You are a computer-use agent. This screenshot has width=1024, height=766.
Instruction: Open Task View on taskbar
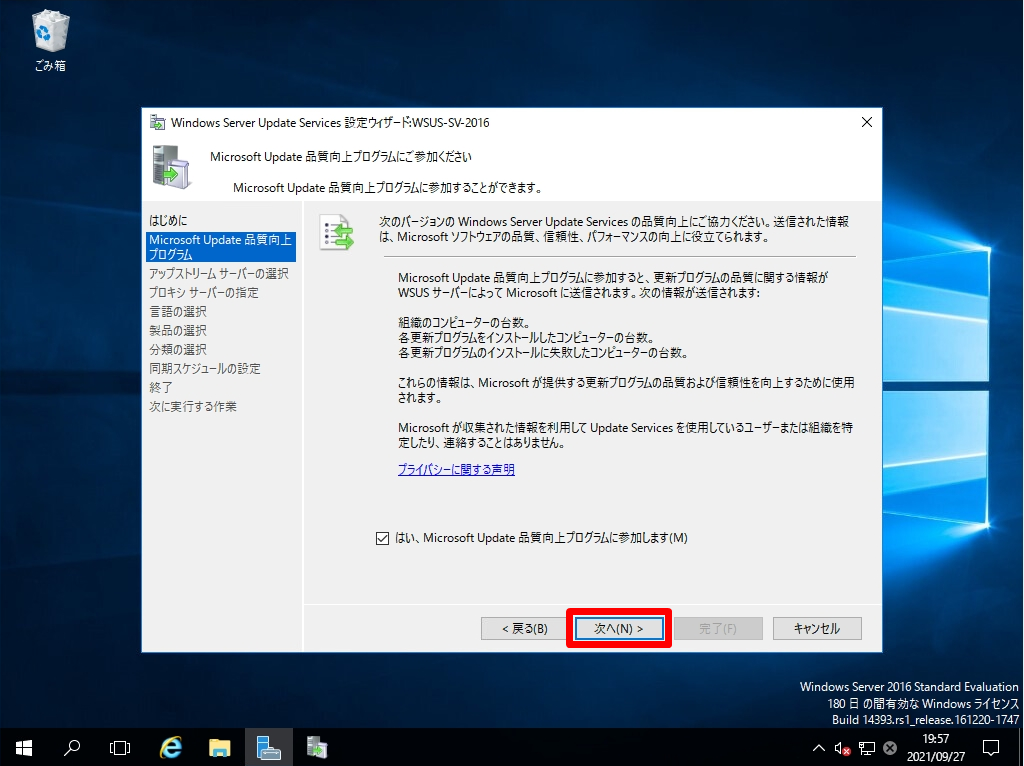120,748
